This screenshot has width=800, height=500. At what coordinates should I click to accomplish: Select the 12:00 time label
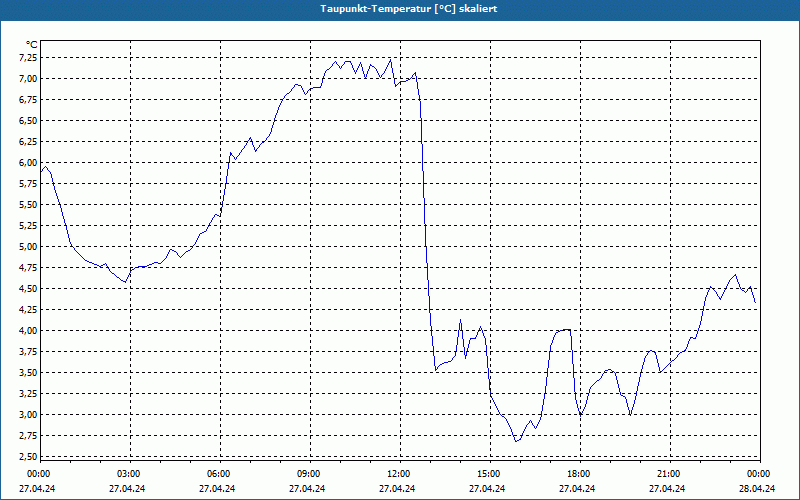point(400,474)
